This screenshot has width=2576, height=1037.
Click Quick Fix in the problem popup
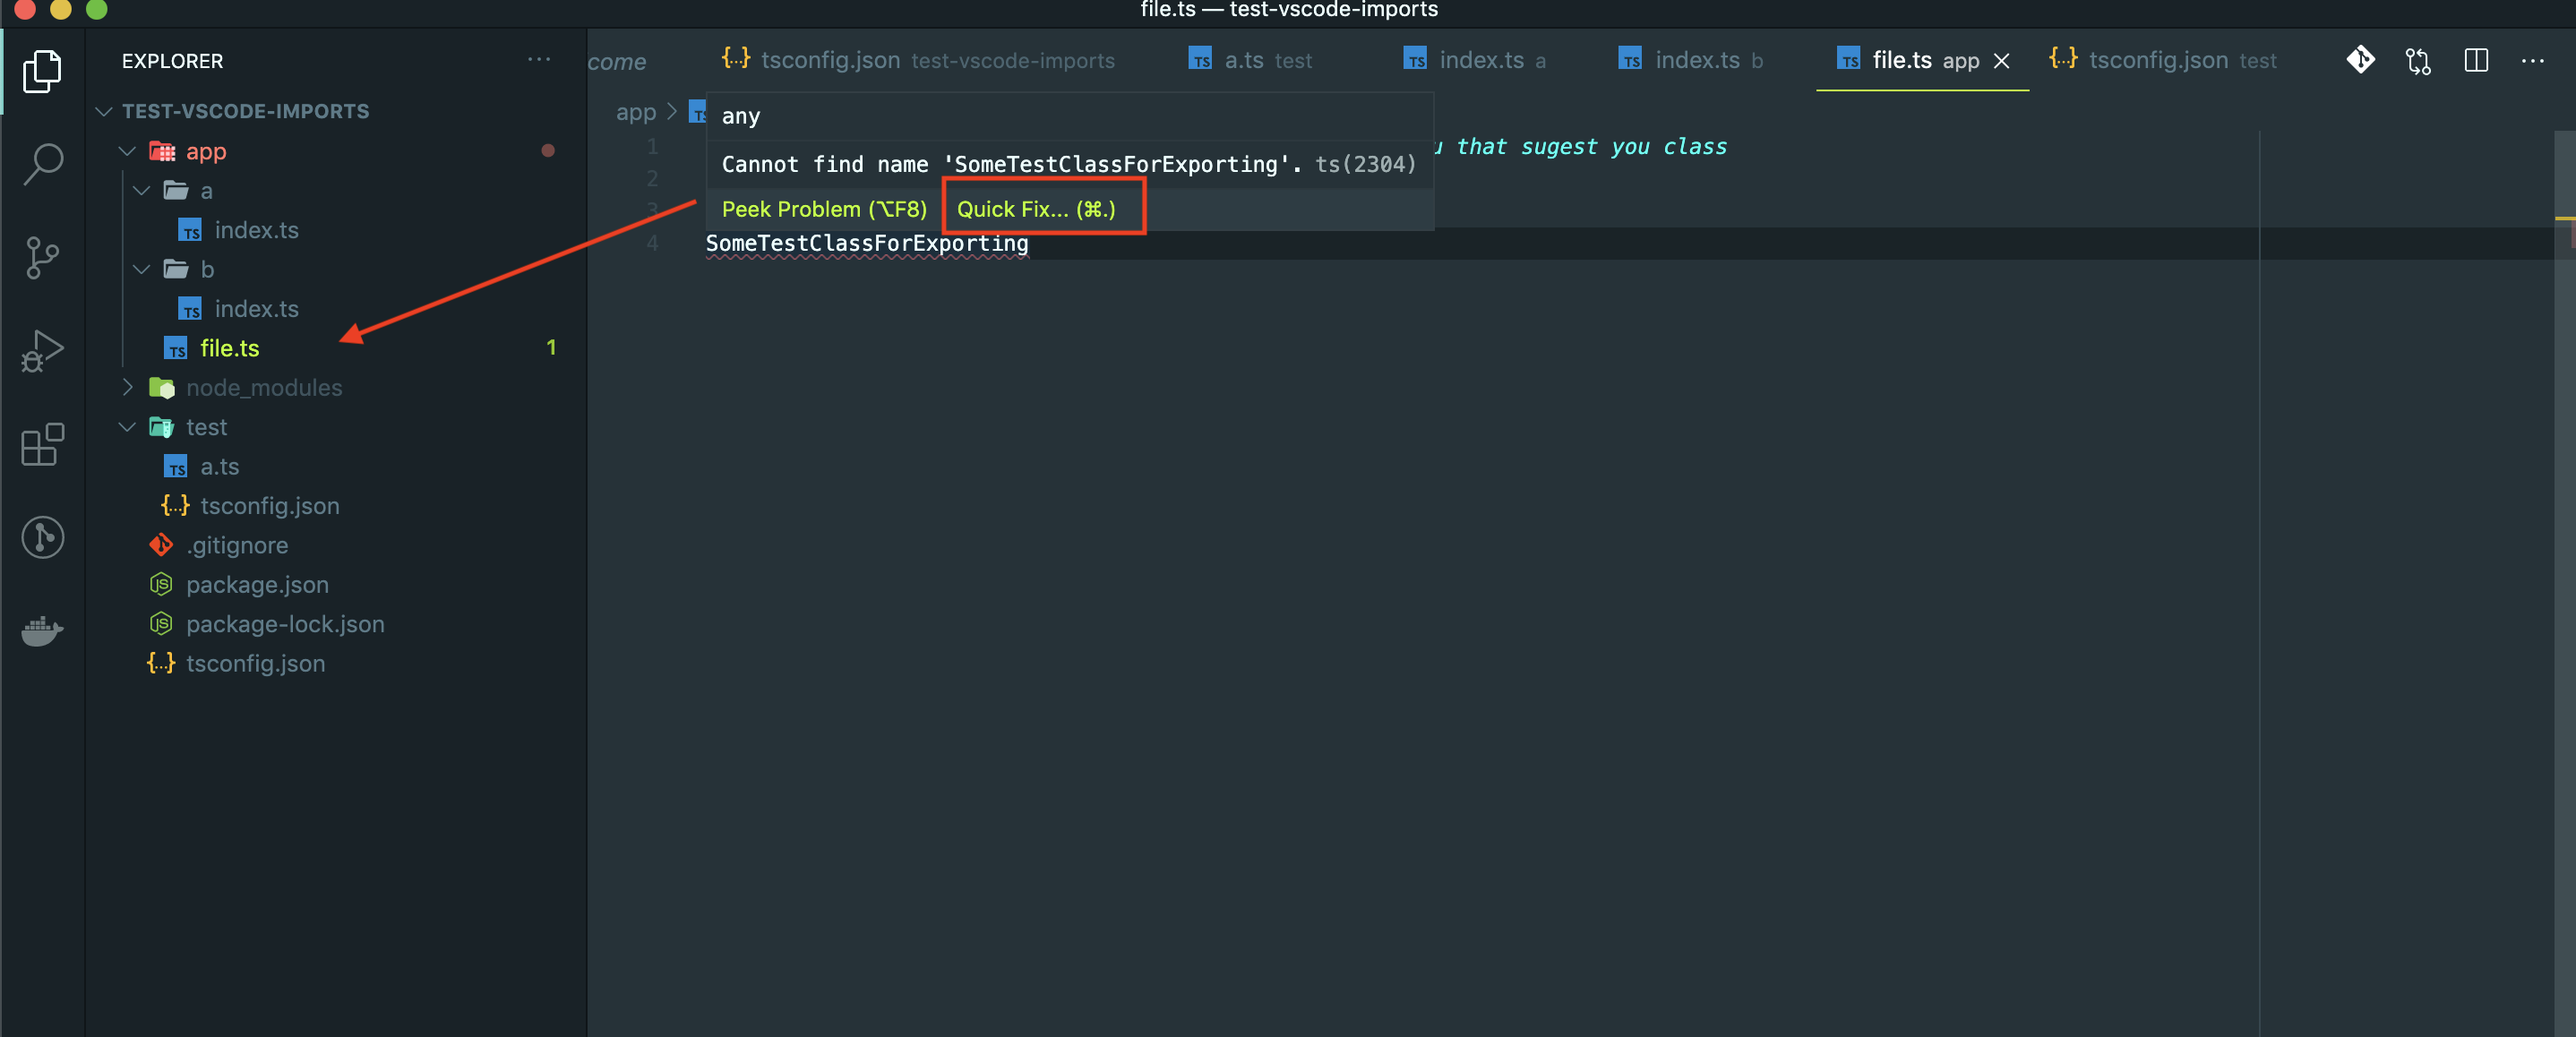[x=1040, y=209]
